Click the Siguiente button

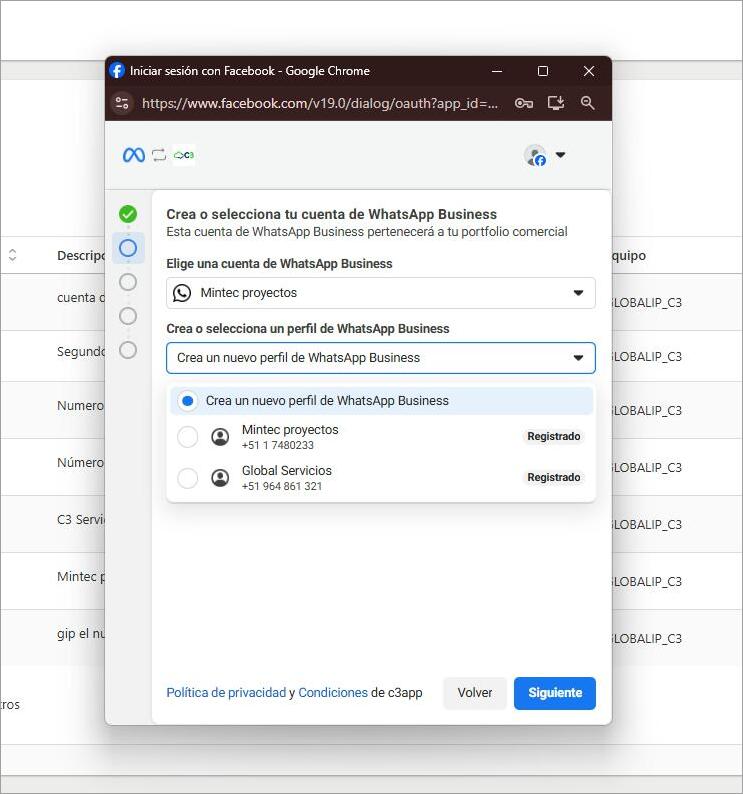coord(554,693)
